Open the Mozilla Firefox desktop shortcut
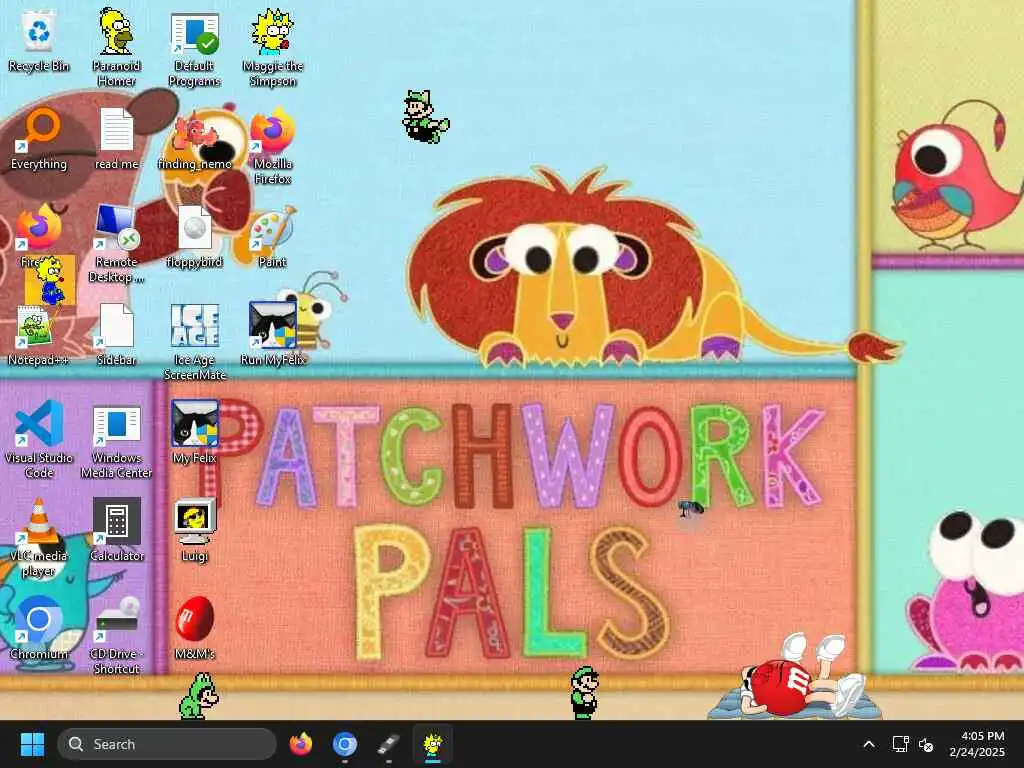The image size is (1024, 768). click(x=273, y=146)
